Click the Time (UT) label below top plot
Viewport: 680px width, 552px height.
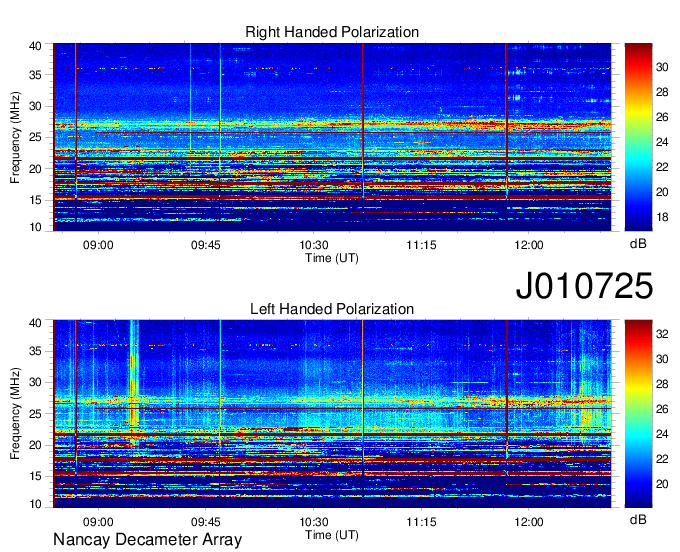click(332, 258)
